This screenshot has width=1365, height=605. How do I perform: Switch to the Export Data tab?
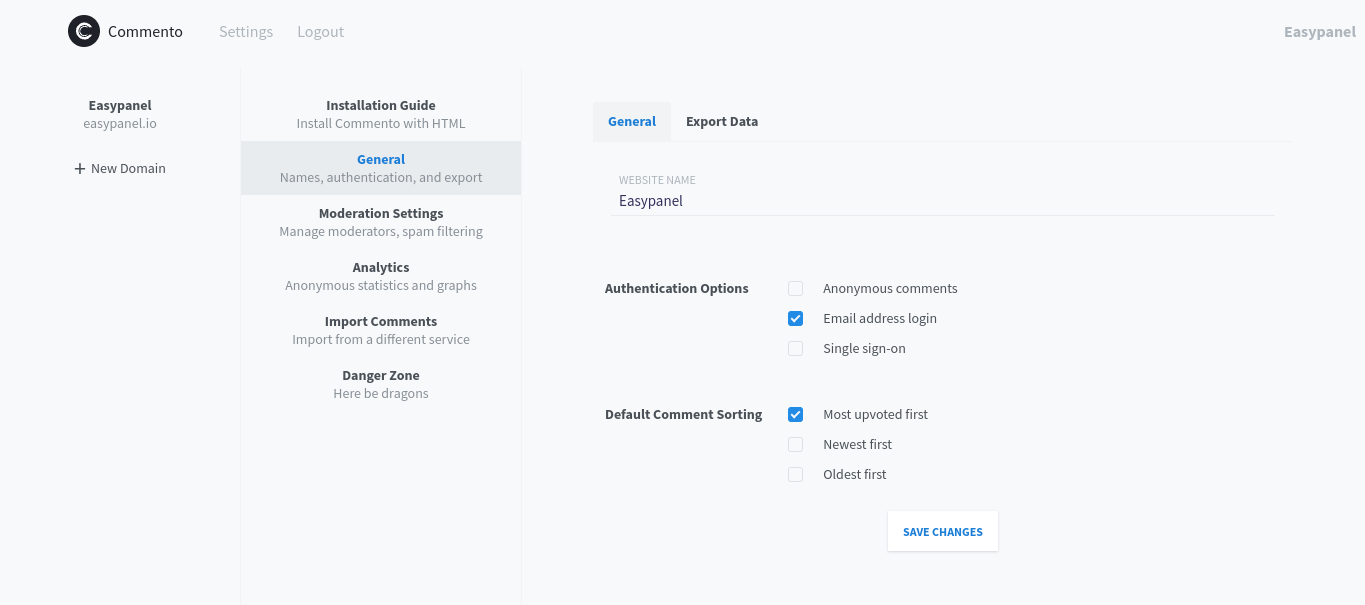721,122
